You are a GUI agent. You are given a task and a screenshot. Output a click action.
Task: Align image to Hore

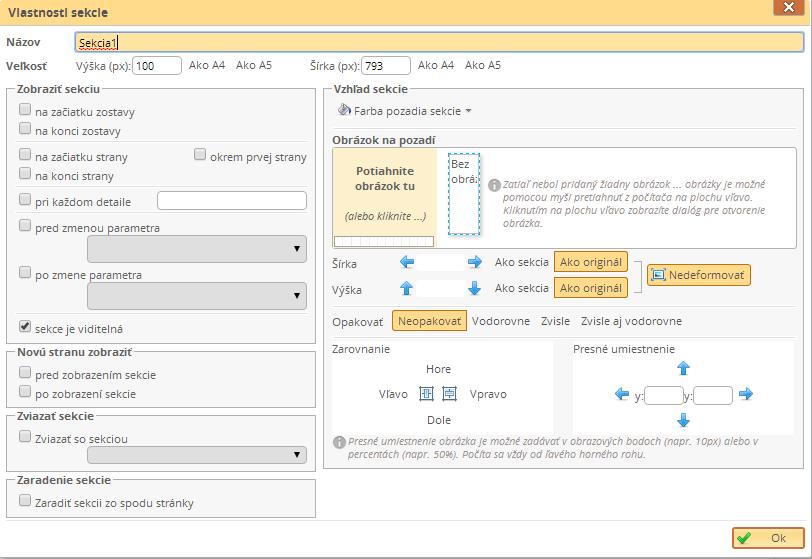click(x=438, y=369)
